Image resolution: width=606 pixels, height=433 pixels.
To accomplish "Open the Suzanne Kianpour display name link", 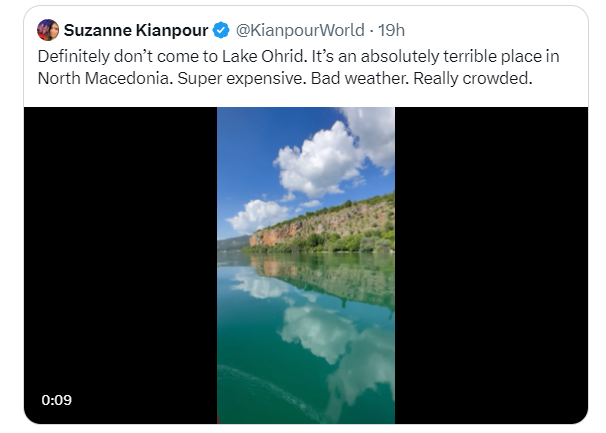I will pyautogui.click(x=136, y=30).
